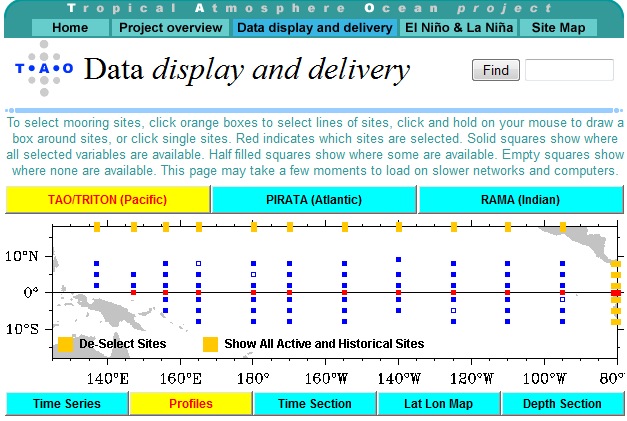
Task: Click the Show All Active and Historical Sites label
Action: click(324, 344)
